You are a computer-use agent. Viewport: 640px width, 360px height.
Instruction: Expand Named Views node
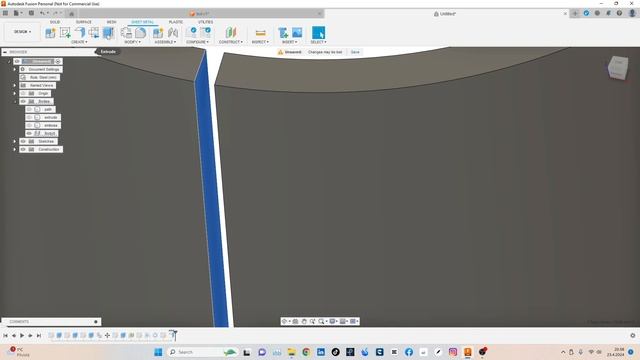pos(15,85)
